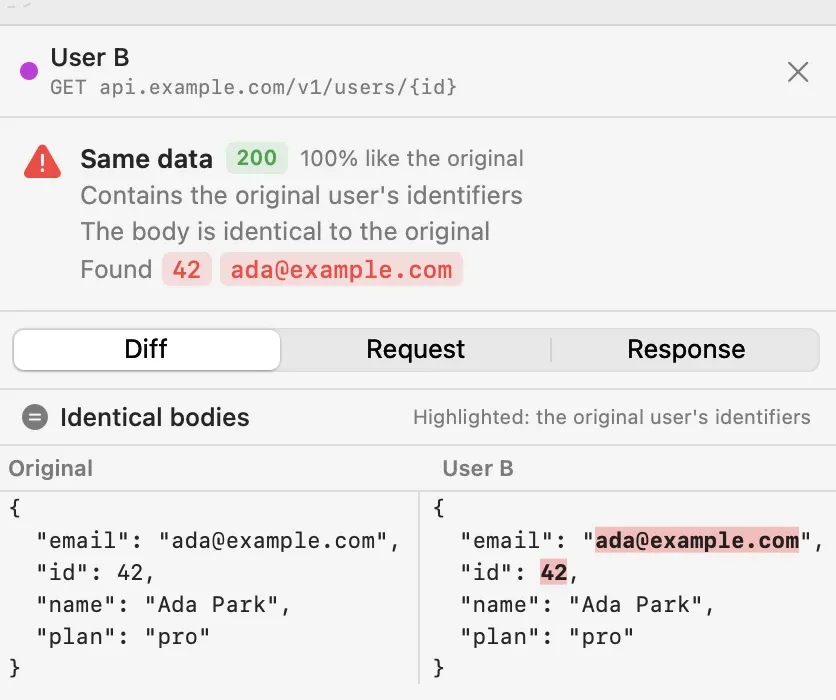Viewport: 836px width, 700px height.
Task: Click the purple User B status dot
Action: (x=29, y=70)
